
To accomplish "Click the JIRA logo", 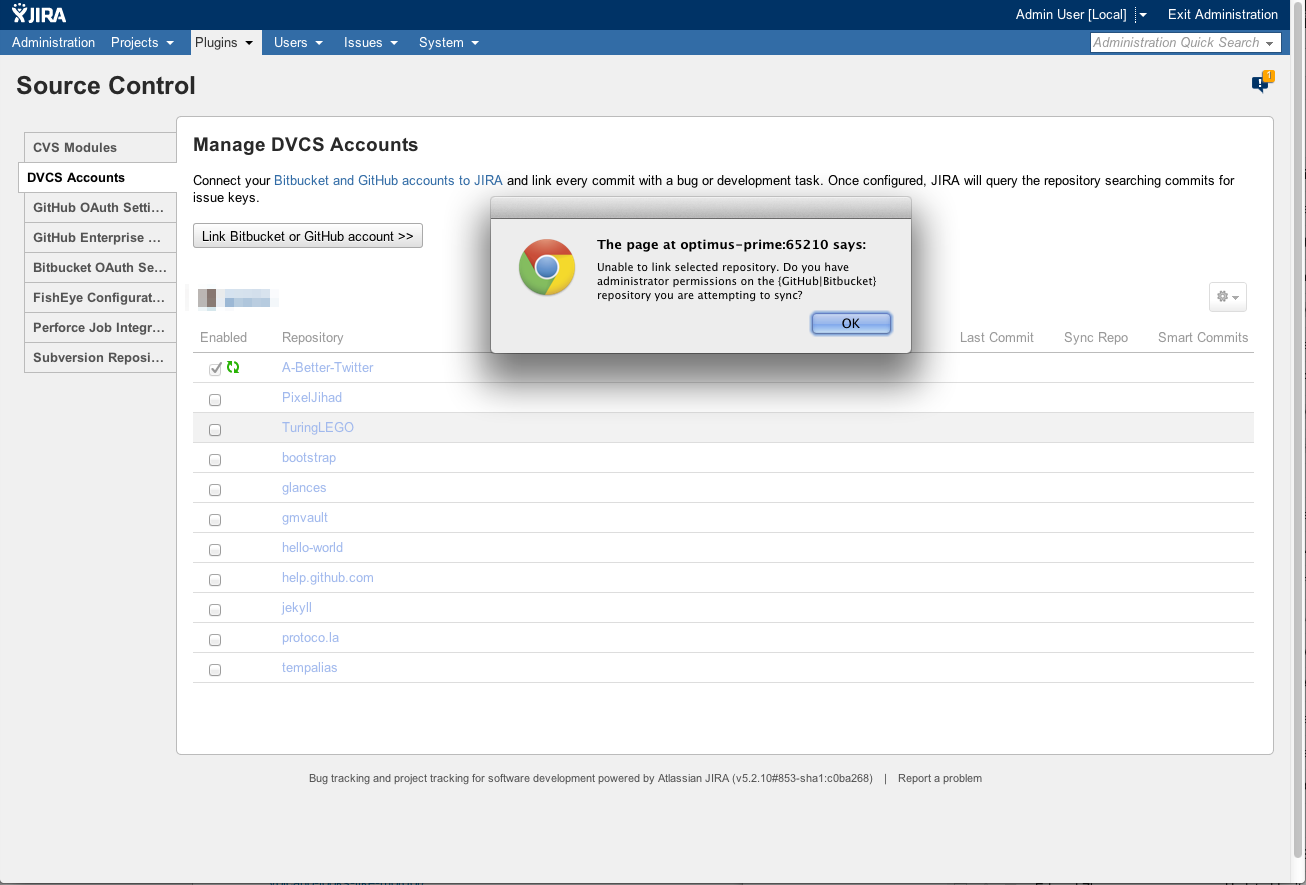I will [40, 14].
